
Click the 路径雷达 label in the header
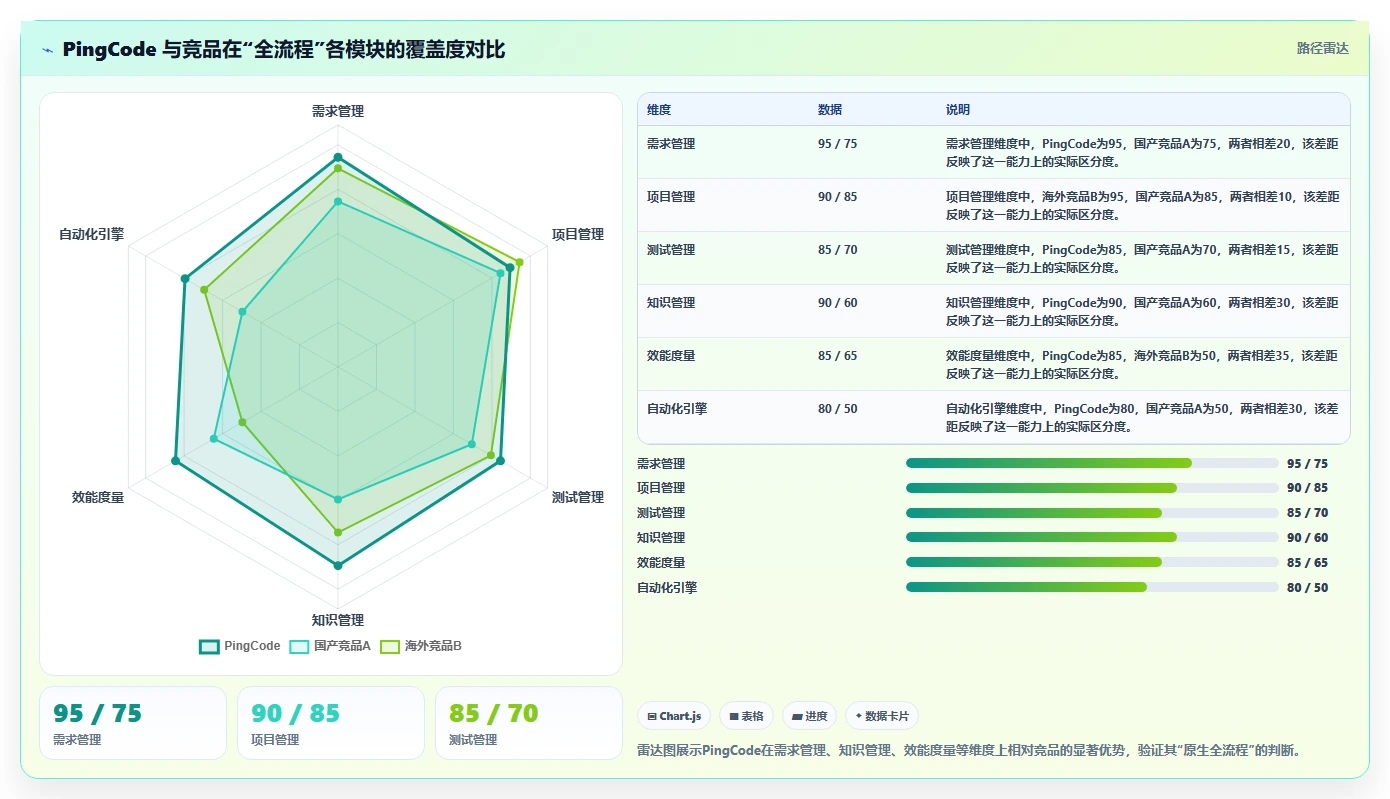(1323, 48)
